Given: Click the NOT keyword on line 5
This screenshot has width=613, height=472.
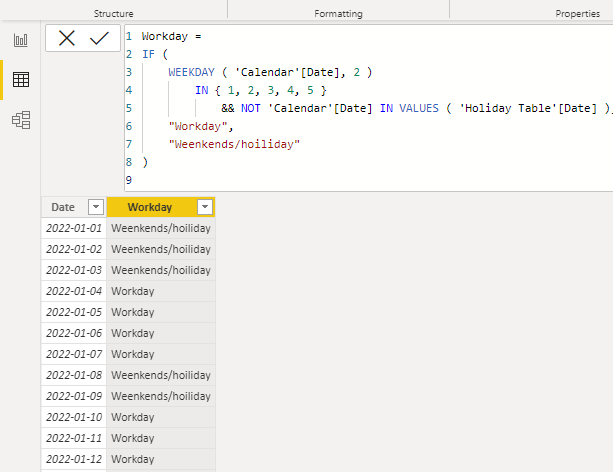Looking at the screenshot, I should coord(251,108).
